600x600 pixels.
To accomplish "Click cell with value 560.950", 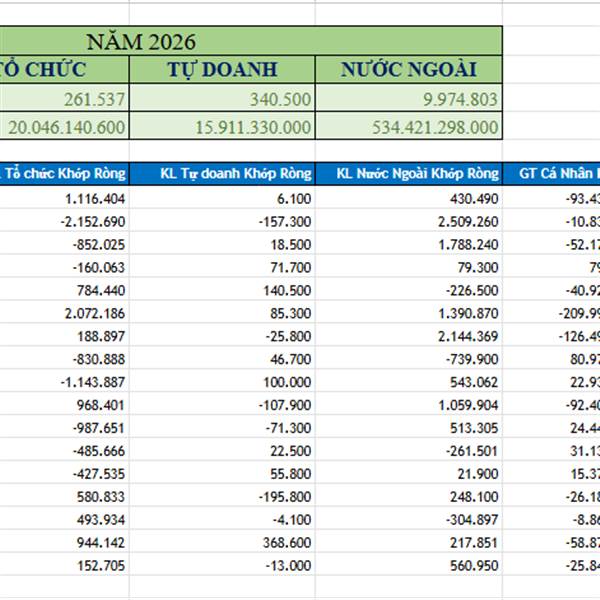I will pos(409,565).
